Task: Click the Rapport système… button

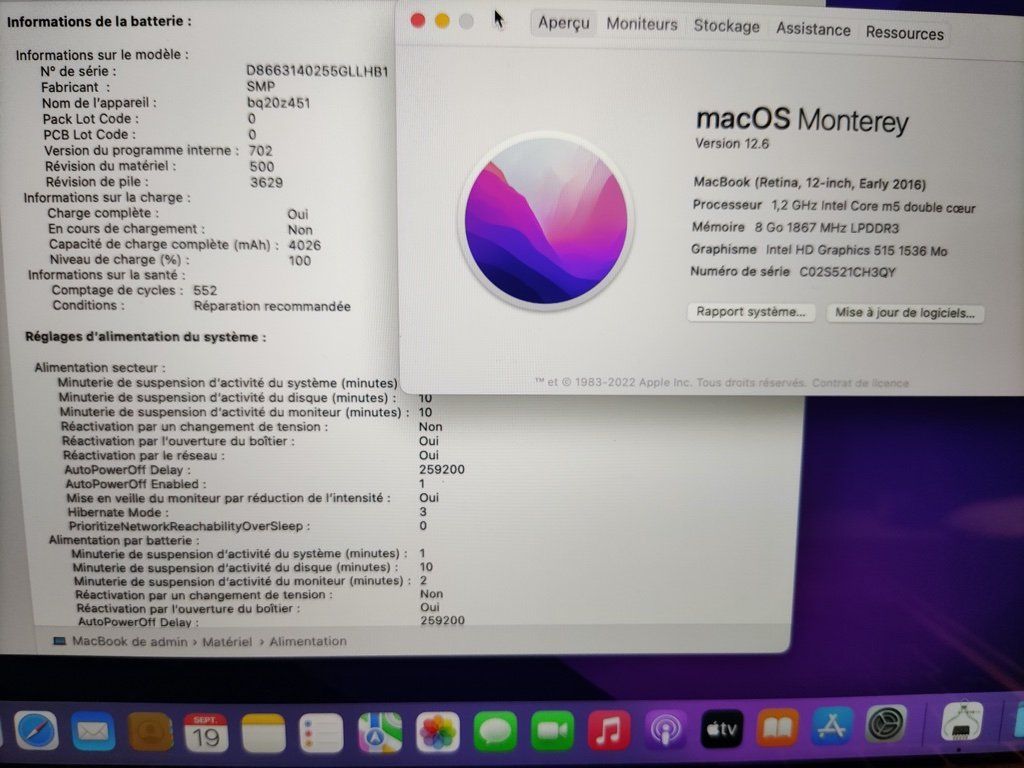Action: pos(750,312)
